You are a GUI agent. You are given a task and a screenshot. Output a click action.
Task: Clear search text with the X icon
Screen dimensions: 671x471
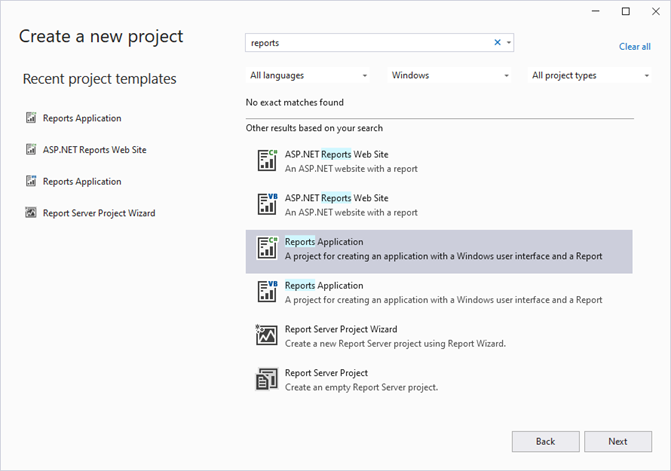click(498, 43)
